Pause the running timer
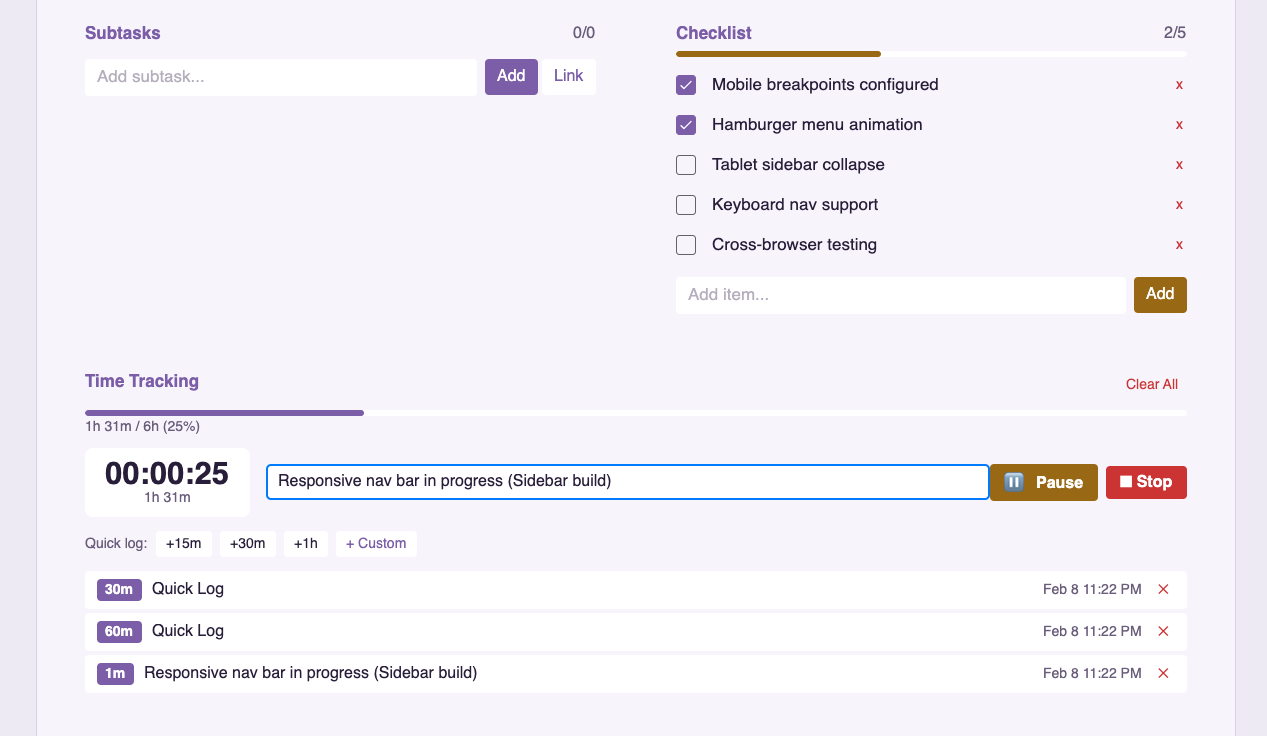This screenshot has width=1267, height=736. click(x=1043, y=482)
